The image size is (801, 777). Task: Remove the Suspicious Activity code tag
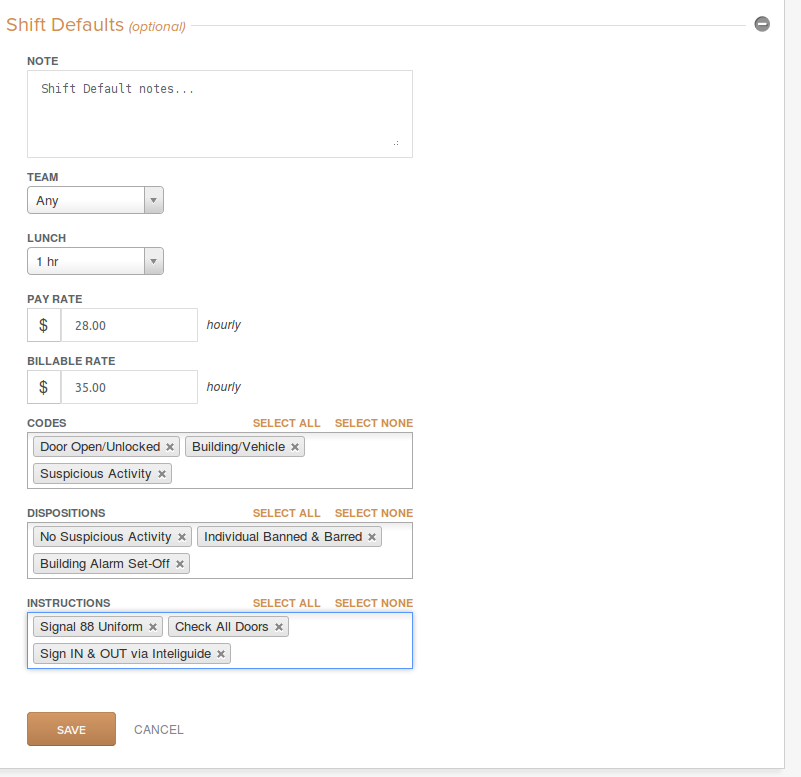click(161, 474)
